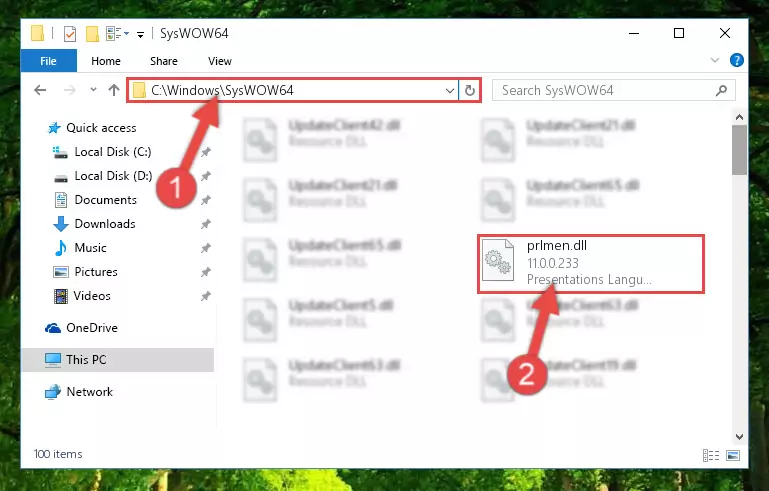Go back with the Back arrow

40,90
